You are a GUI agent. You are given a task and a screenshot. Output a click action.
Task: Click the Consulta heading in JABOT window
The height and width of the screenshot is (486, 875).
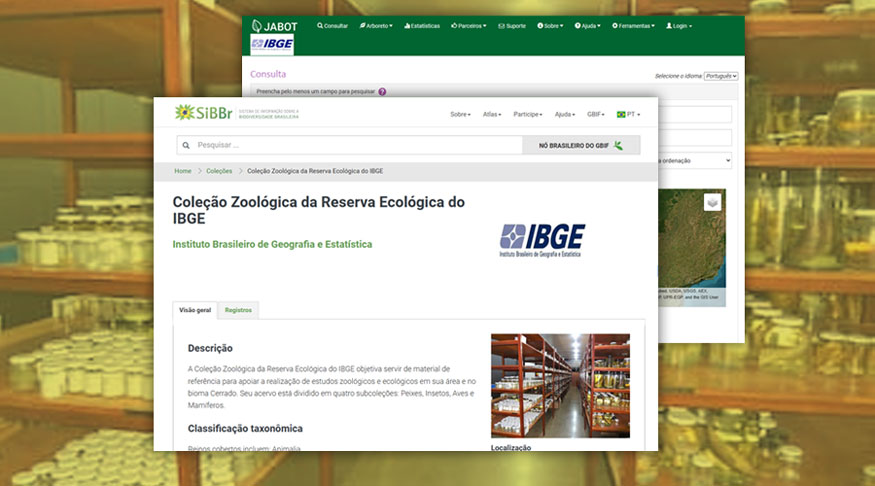click(268, 74)
